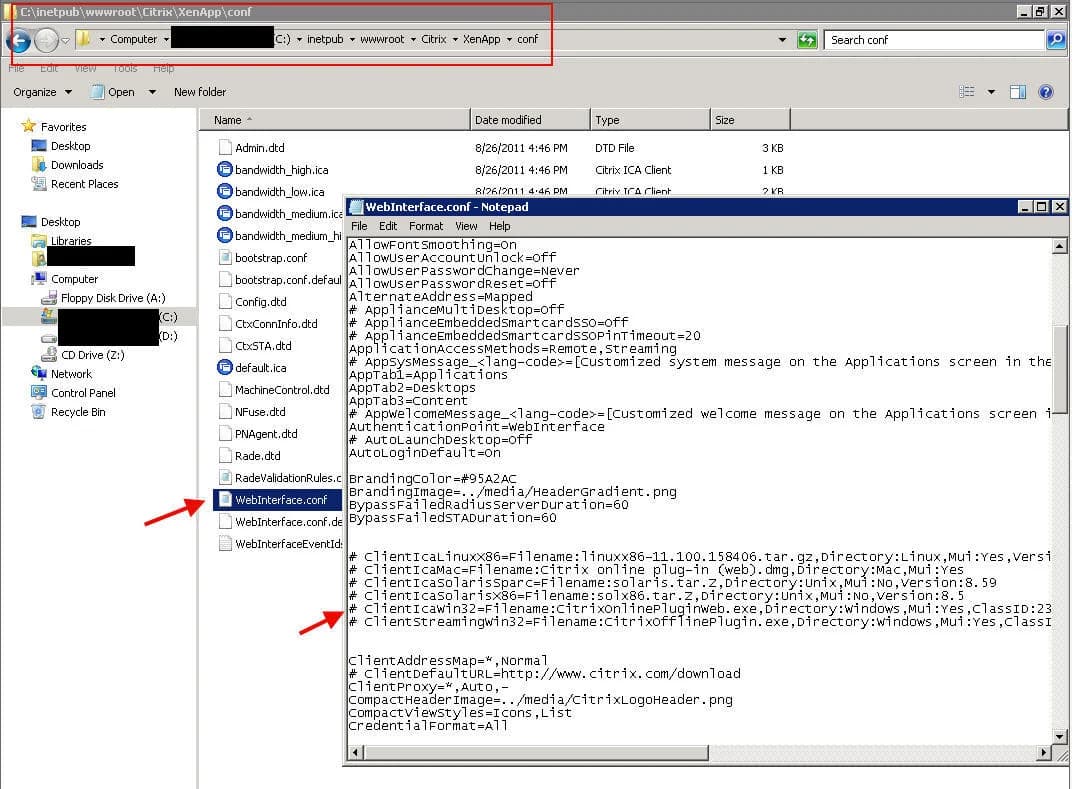The width and height of the screenshot is (1072, 789).
Task: Click the green Refresh icon beside address bar
Action: pos(807,40)
